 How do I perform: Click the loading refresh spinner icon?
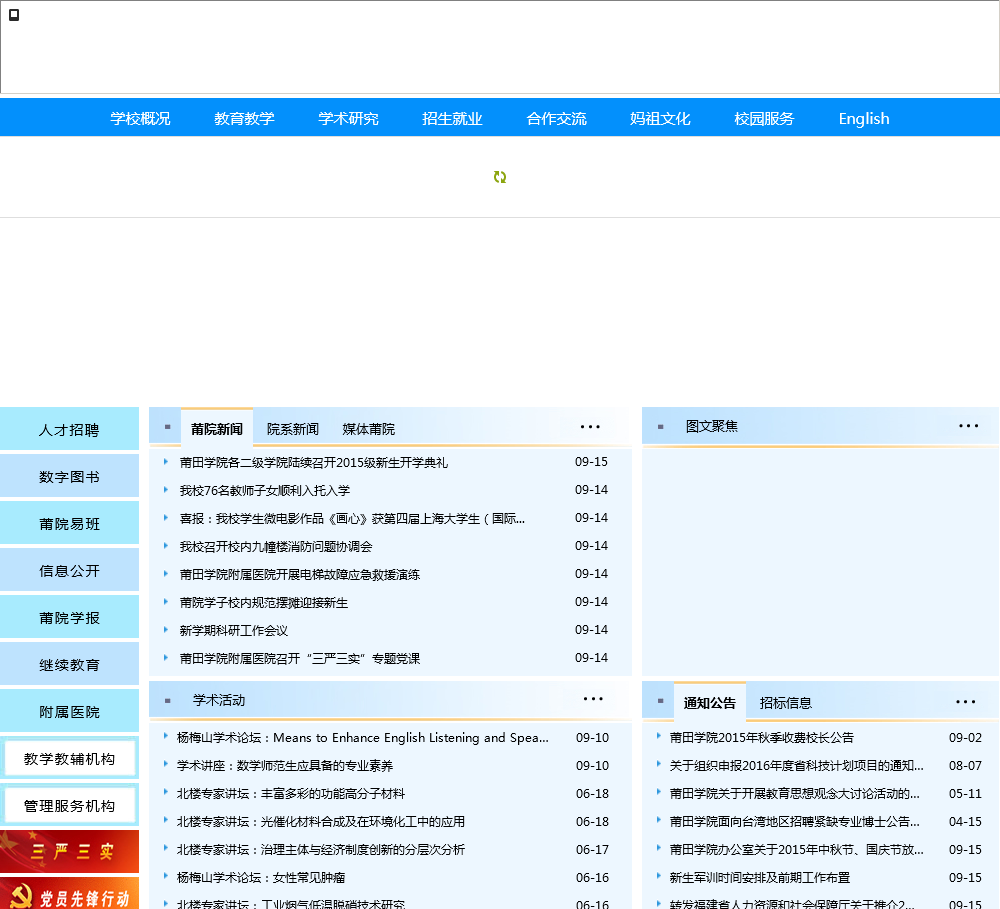coord(500,177)
